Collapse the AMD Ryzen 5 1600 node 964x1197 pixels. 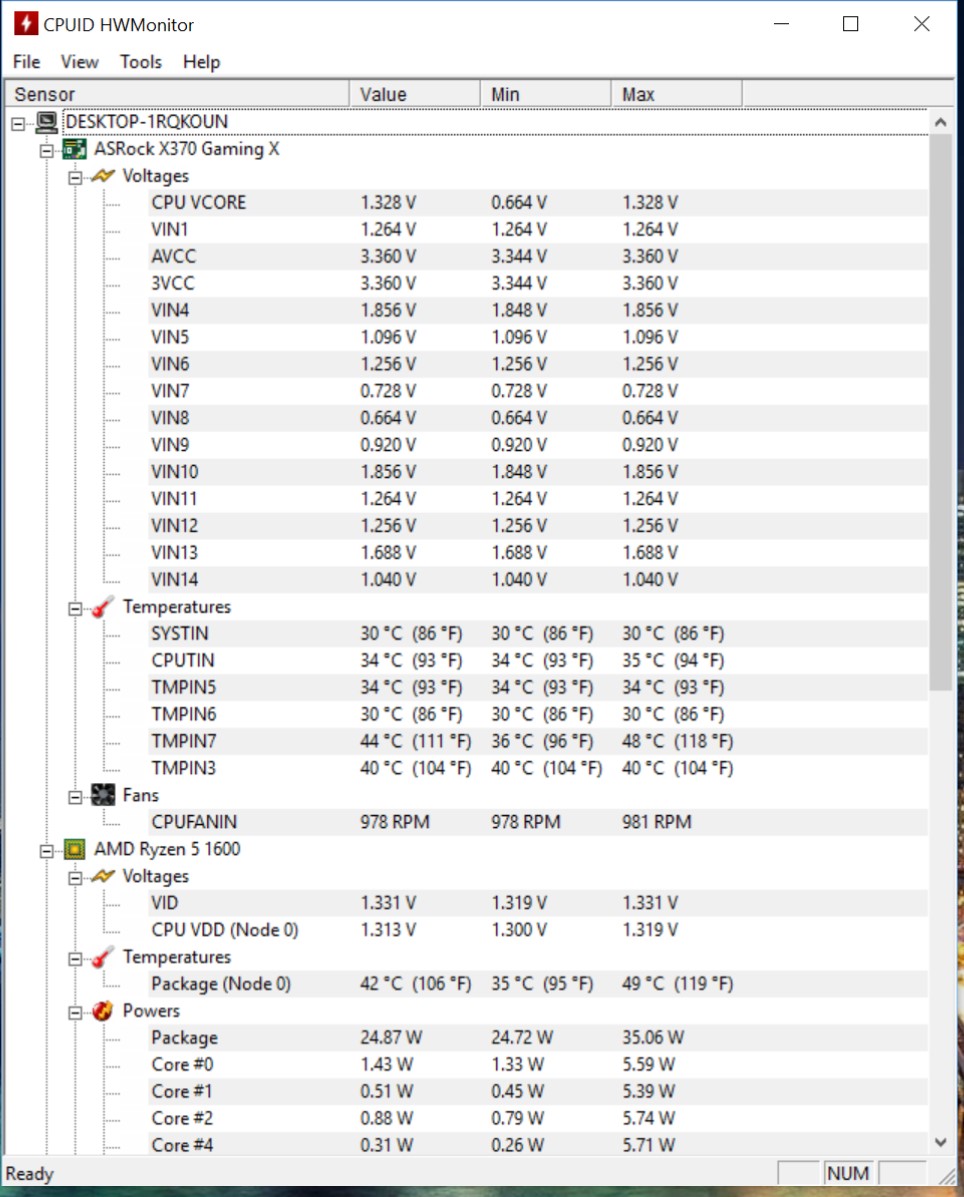click(47, 850)
